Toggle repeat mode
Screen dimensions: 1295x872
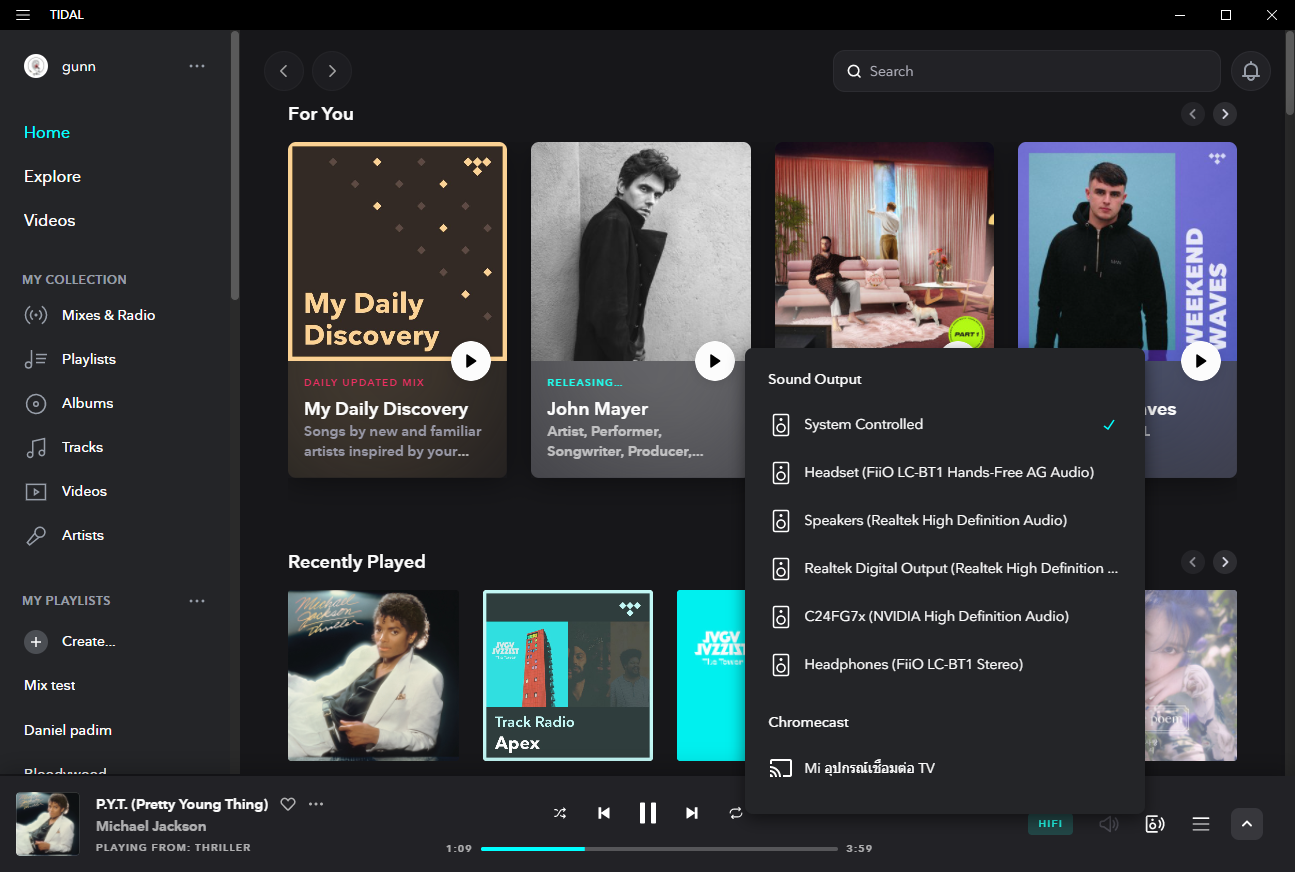pyautogui.click(x=736, y=813)
